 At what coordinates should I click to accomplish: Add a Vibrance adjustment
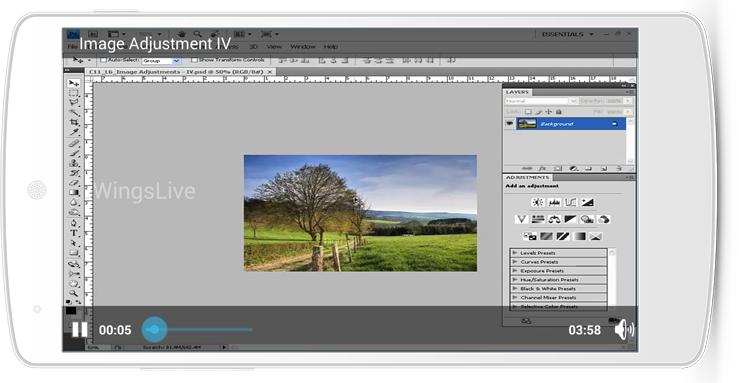[x=521, y=220]
